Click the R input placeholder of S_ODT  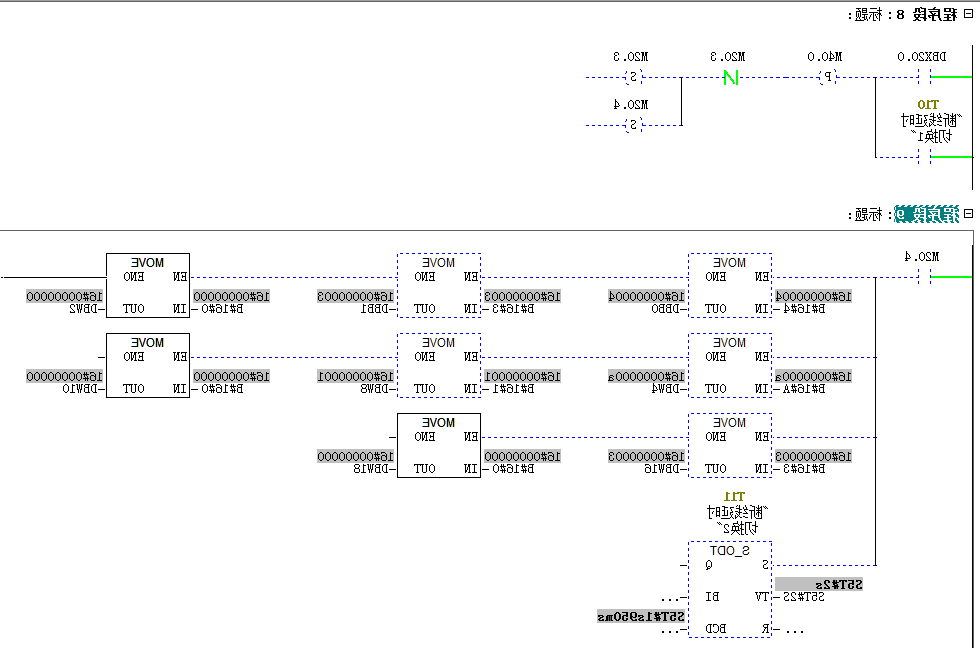[x=795, y=630]
